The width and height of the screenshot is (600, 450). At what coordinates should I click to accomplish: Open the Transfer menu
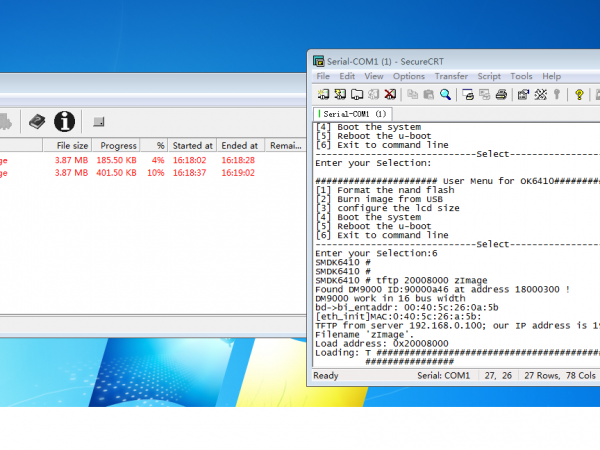point(451,76)
